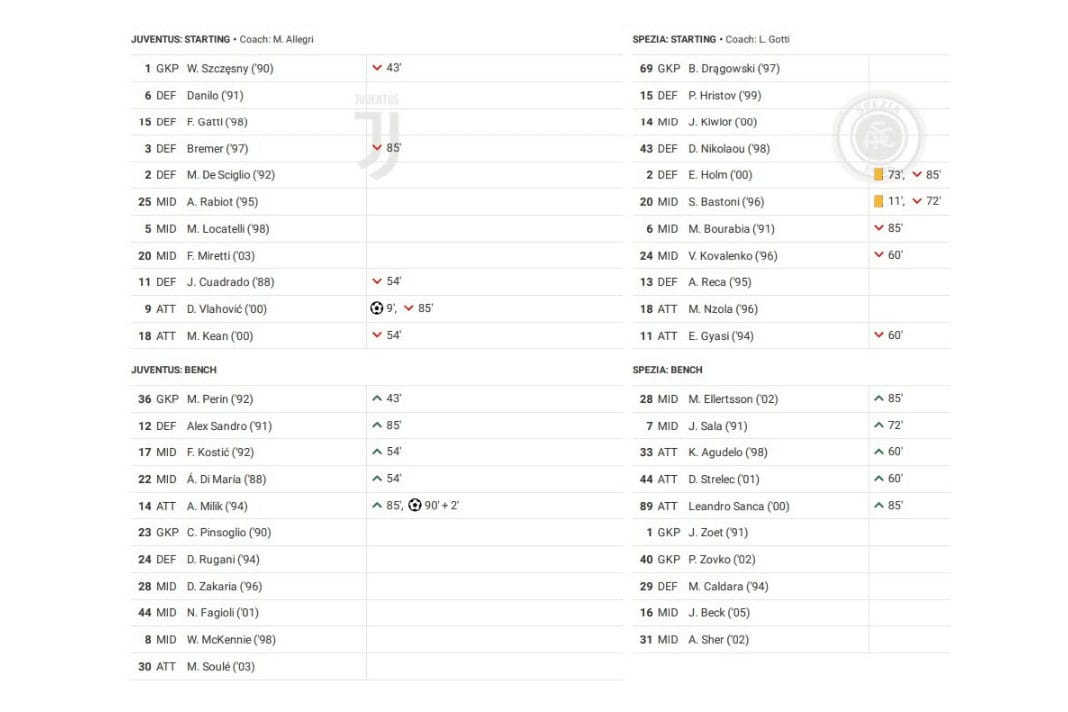
Task: Click the red substitution arrow for Bremer
Action: (377, 149)
